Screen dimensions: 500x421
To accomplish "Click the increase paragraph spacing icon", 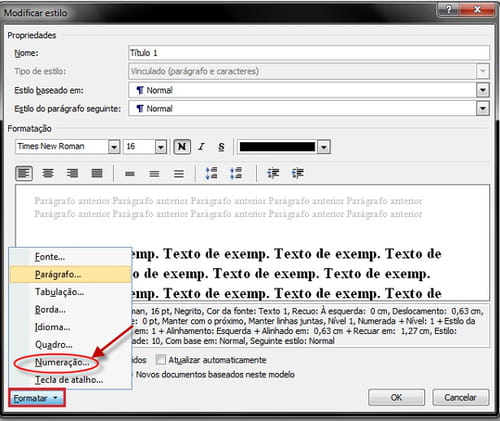I will coord(211,173).
